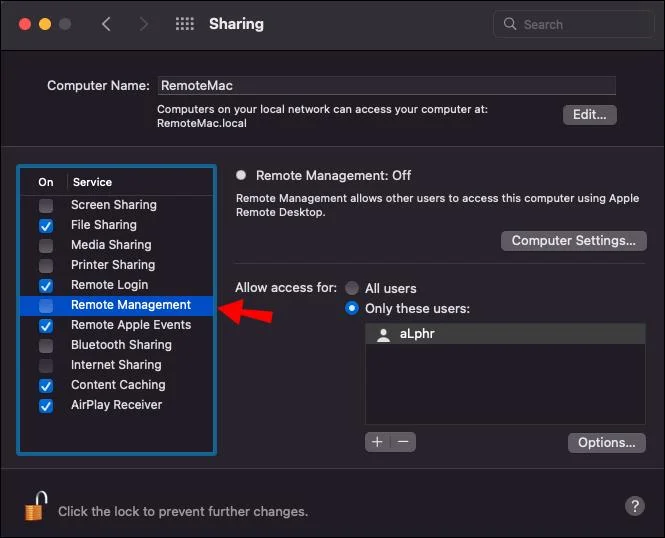
Task: Select Internet Sharing in the service list
Action: pyautogui.click(x=115, y=365)
